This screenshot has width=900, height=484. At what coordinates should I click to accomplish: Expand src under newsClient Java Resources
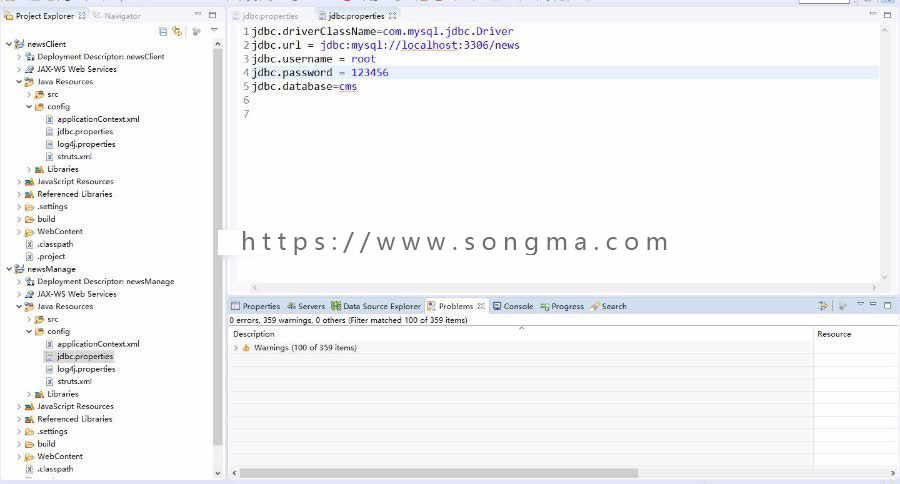pos(29,94)
